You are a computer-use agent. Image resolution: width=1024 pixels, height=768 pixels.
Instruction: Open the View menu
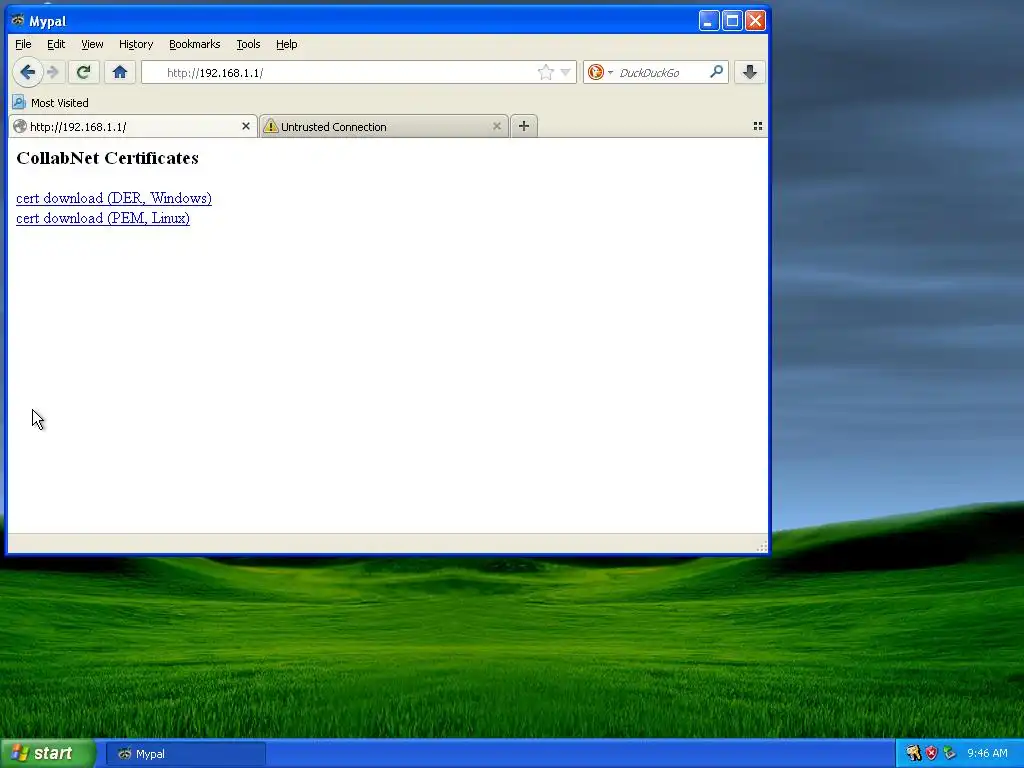coord(92,44)
